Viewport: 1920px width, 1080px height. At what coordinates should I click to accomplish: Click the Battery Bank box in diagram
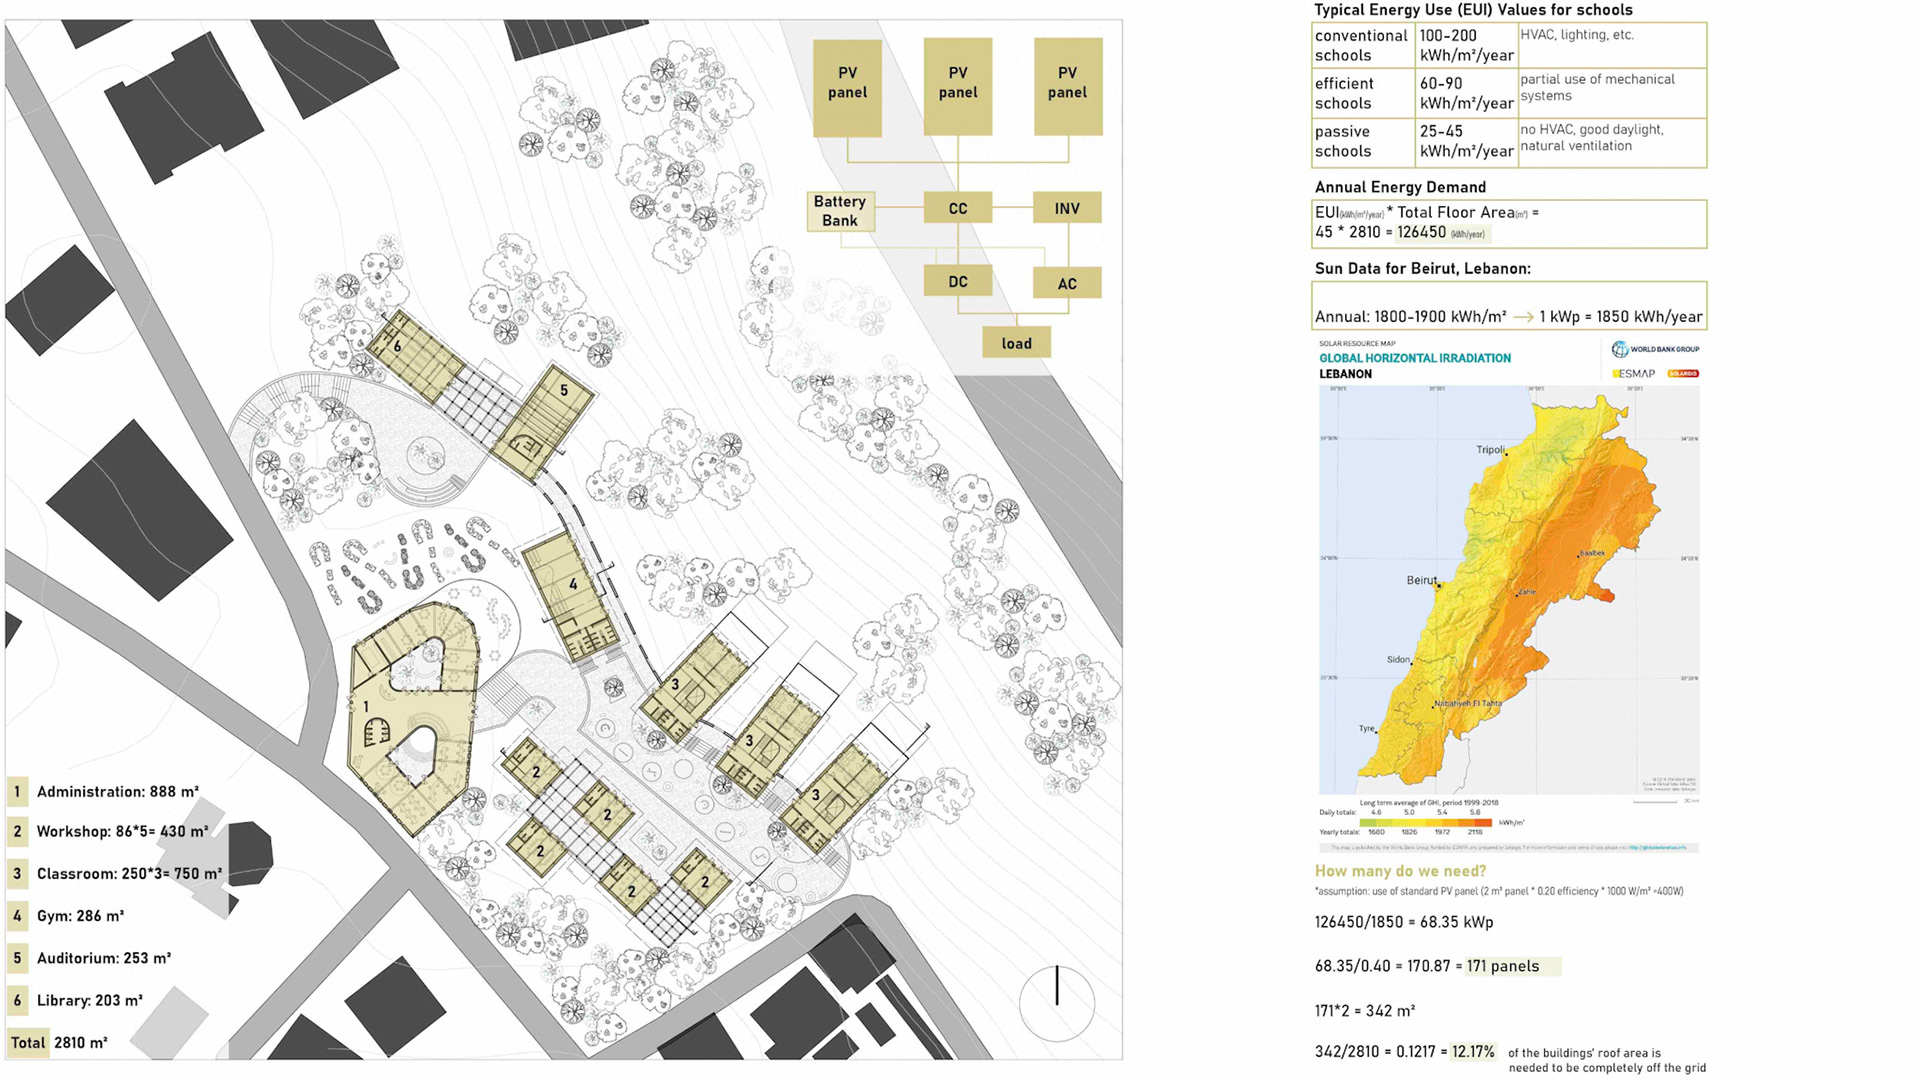[840, 211]
